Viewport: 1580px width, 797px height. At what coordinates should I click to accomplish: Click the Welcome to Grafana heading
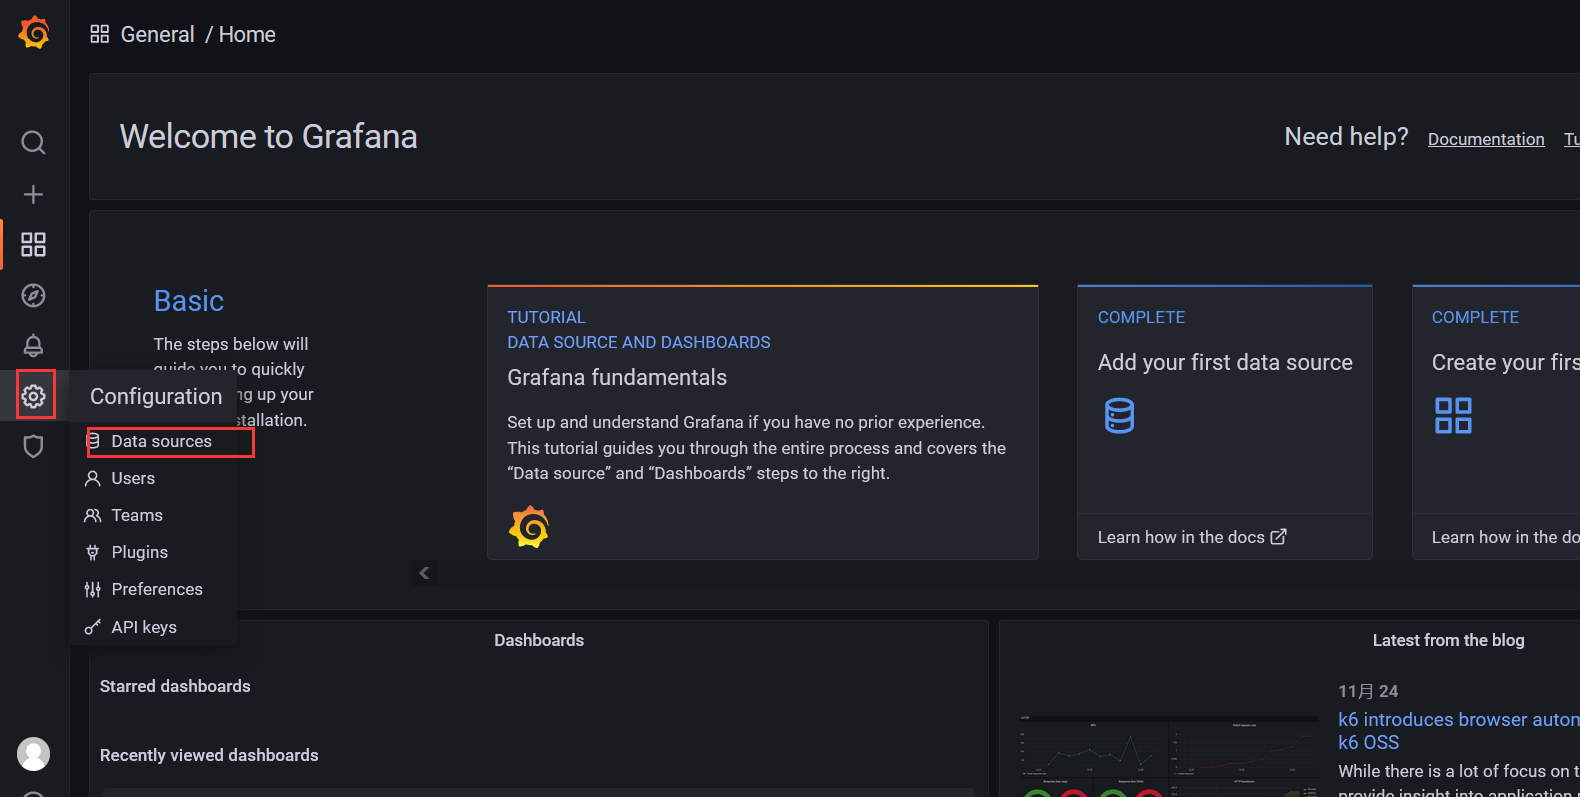tap(269, 136)
